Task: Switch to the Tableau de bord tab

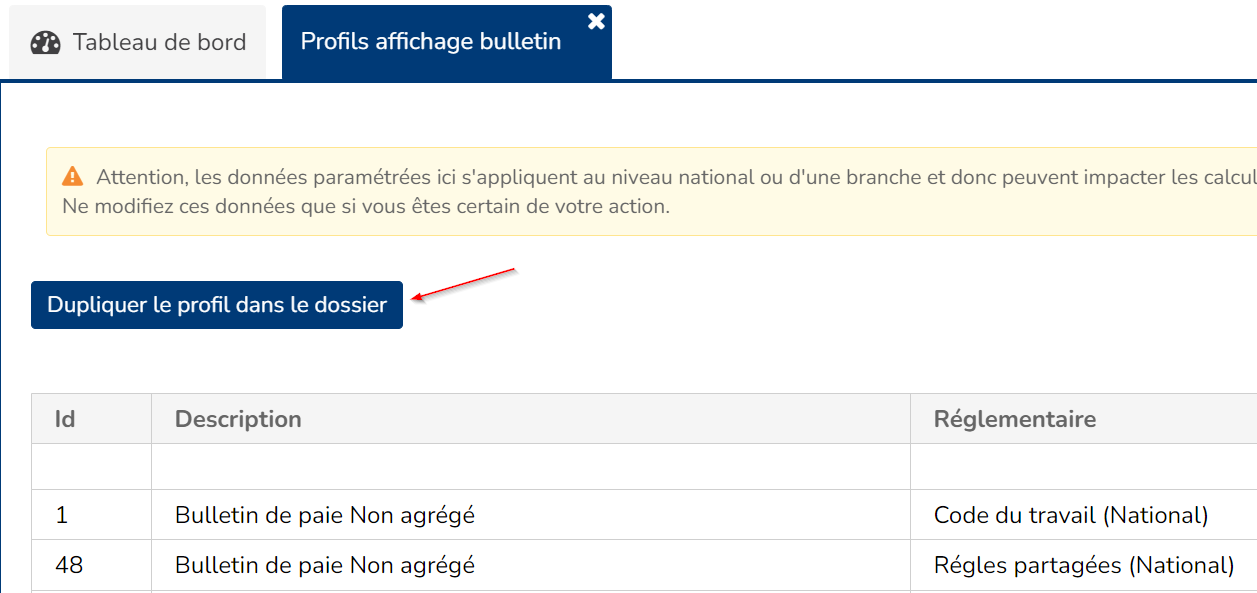Action: click(x=138, y=42)
